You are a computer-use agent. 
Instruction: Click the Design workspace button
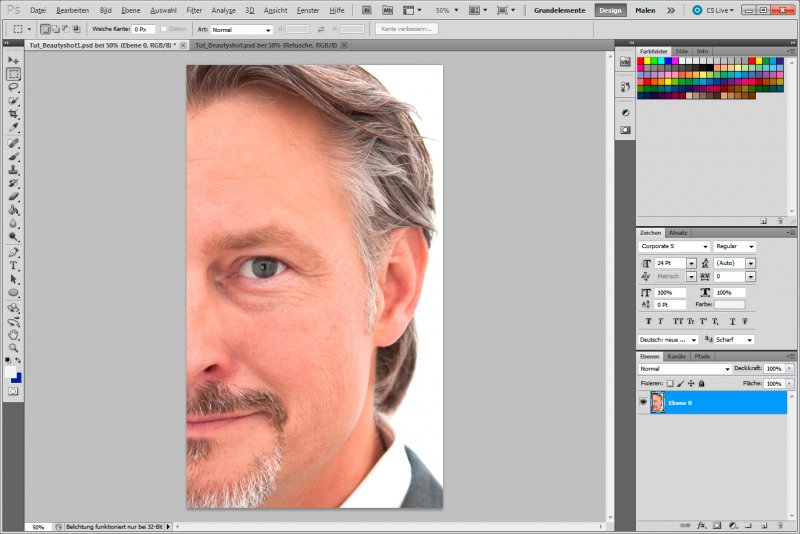(610, 10)
